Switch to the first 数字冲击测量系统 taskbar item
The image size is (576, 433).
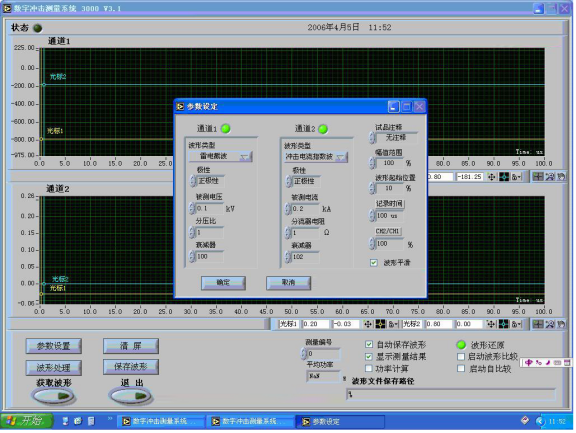[x=161, y=422]
